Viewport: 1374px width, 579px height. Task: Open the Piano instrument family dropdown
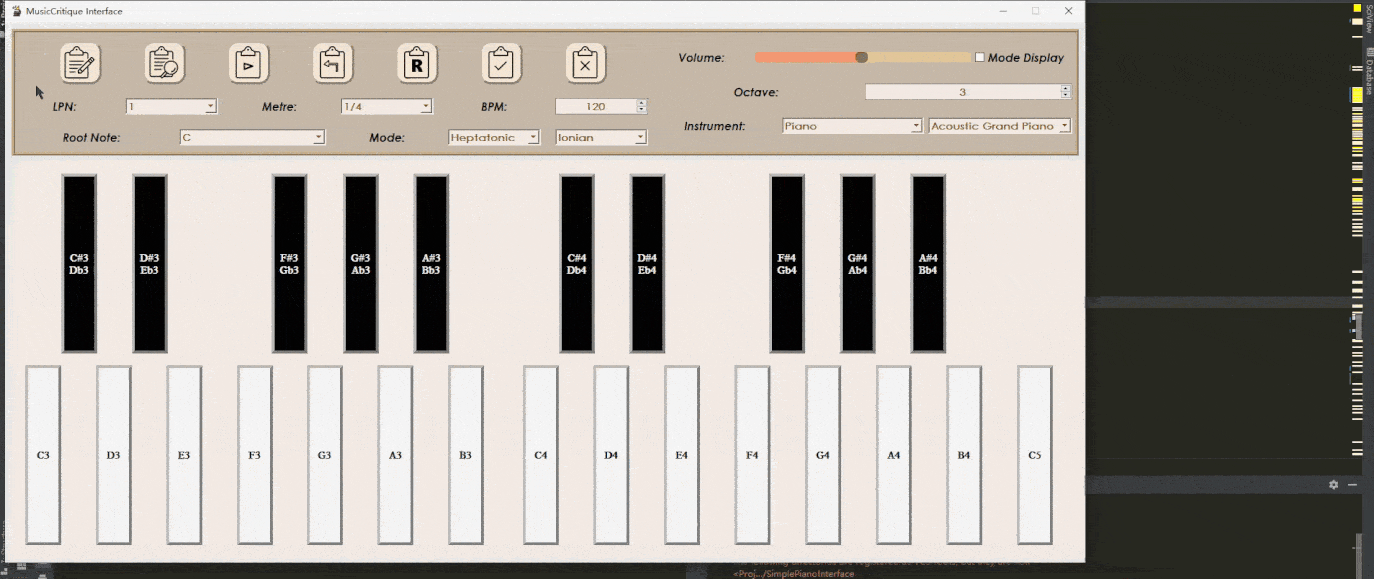(852, 126)
